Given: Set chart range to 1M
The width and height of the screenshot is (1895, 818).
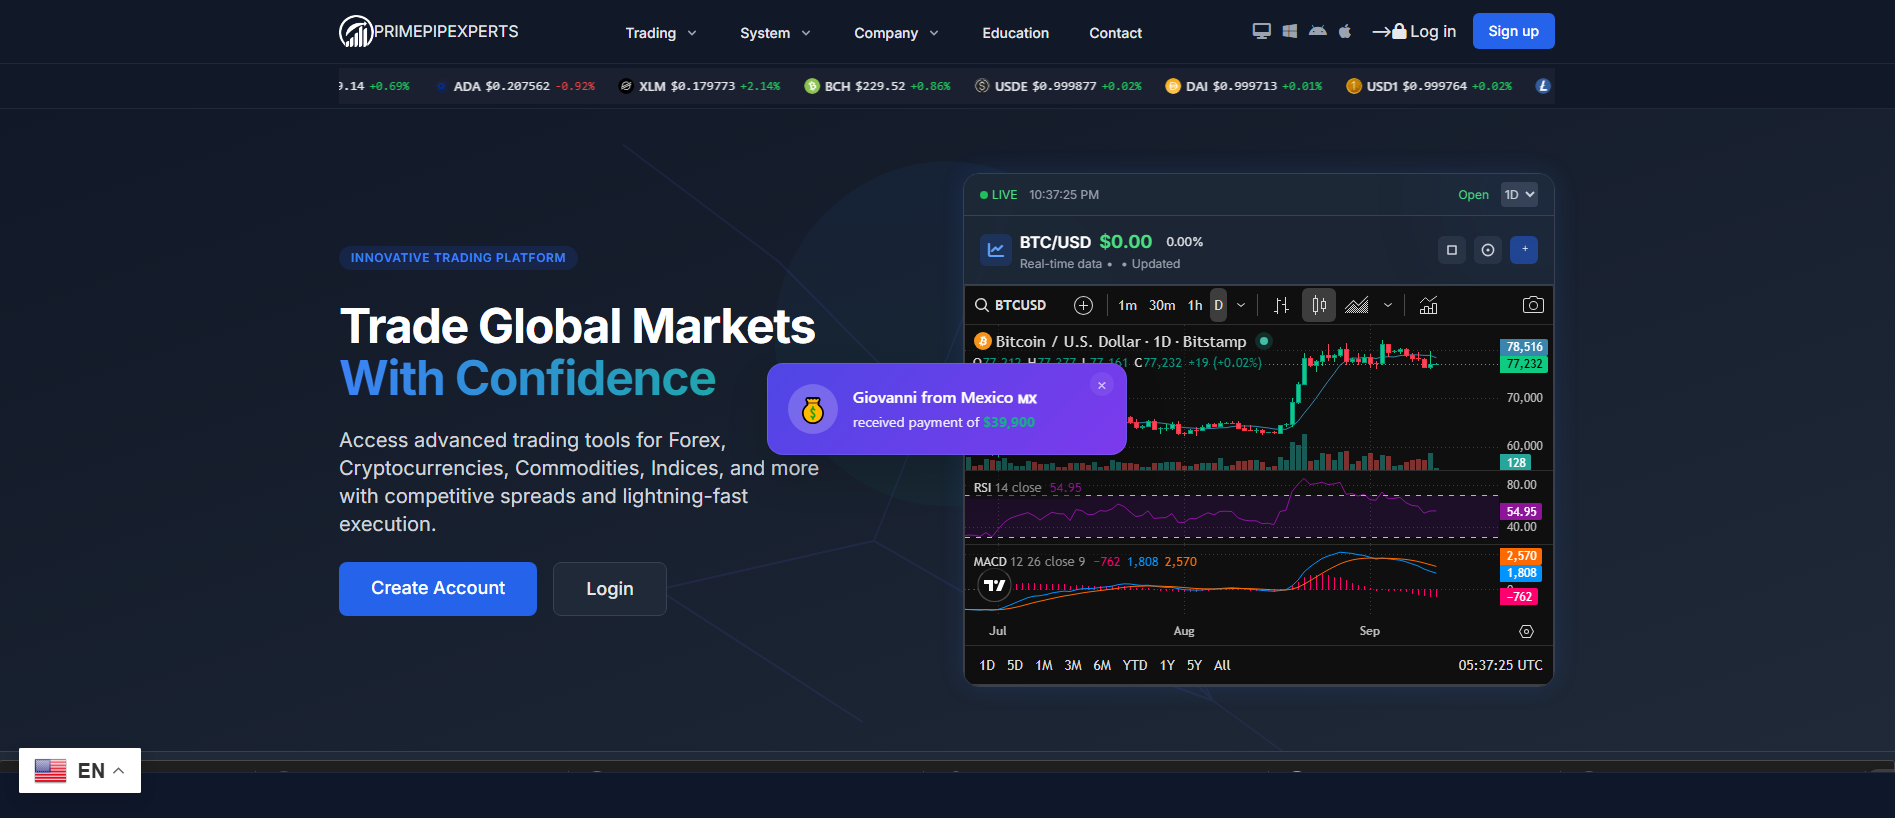Looking at the screenshot, I should 1044,665.
